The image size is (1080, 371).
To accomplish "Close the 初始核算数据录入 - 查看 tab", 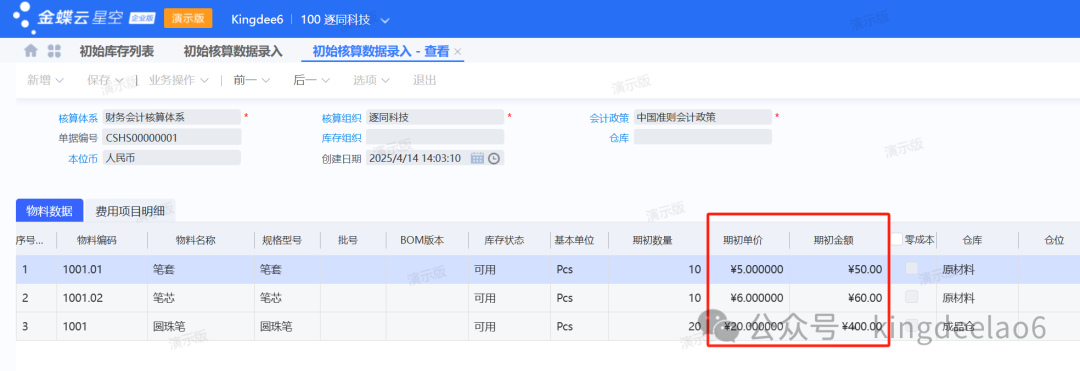I will click(458, 52).
